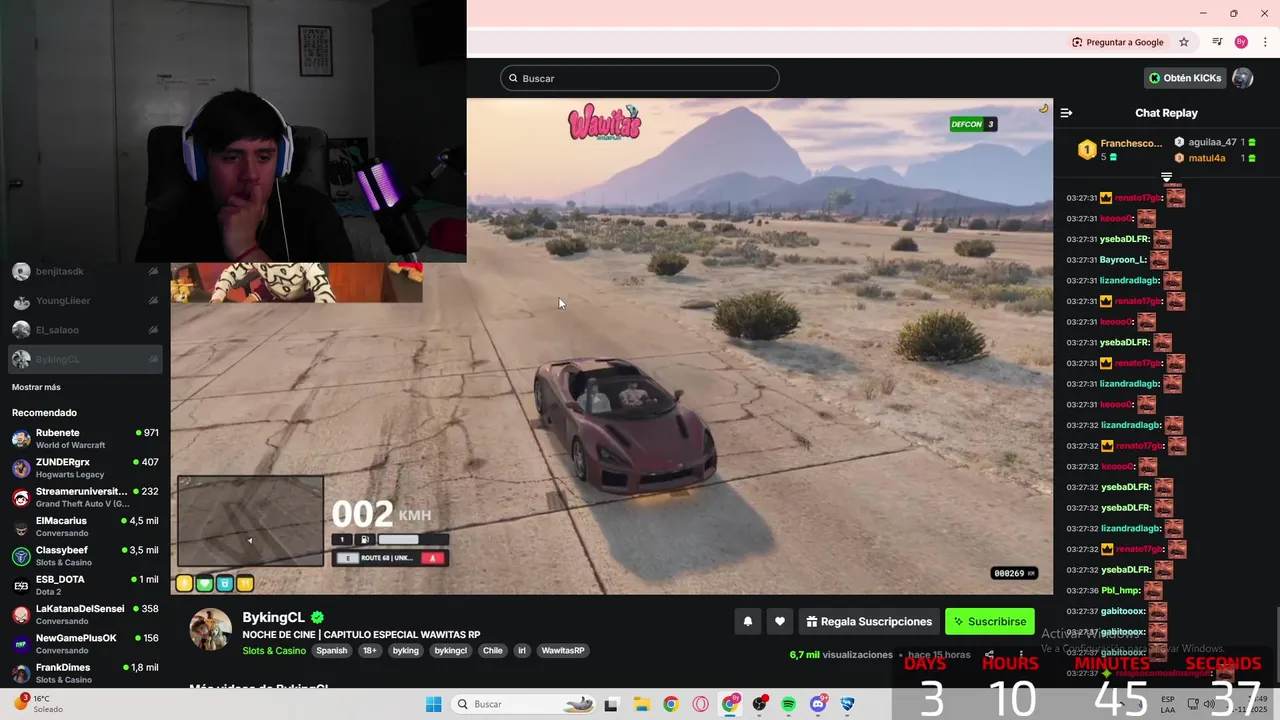Open volume speaker tray icon

1209,704
